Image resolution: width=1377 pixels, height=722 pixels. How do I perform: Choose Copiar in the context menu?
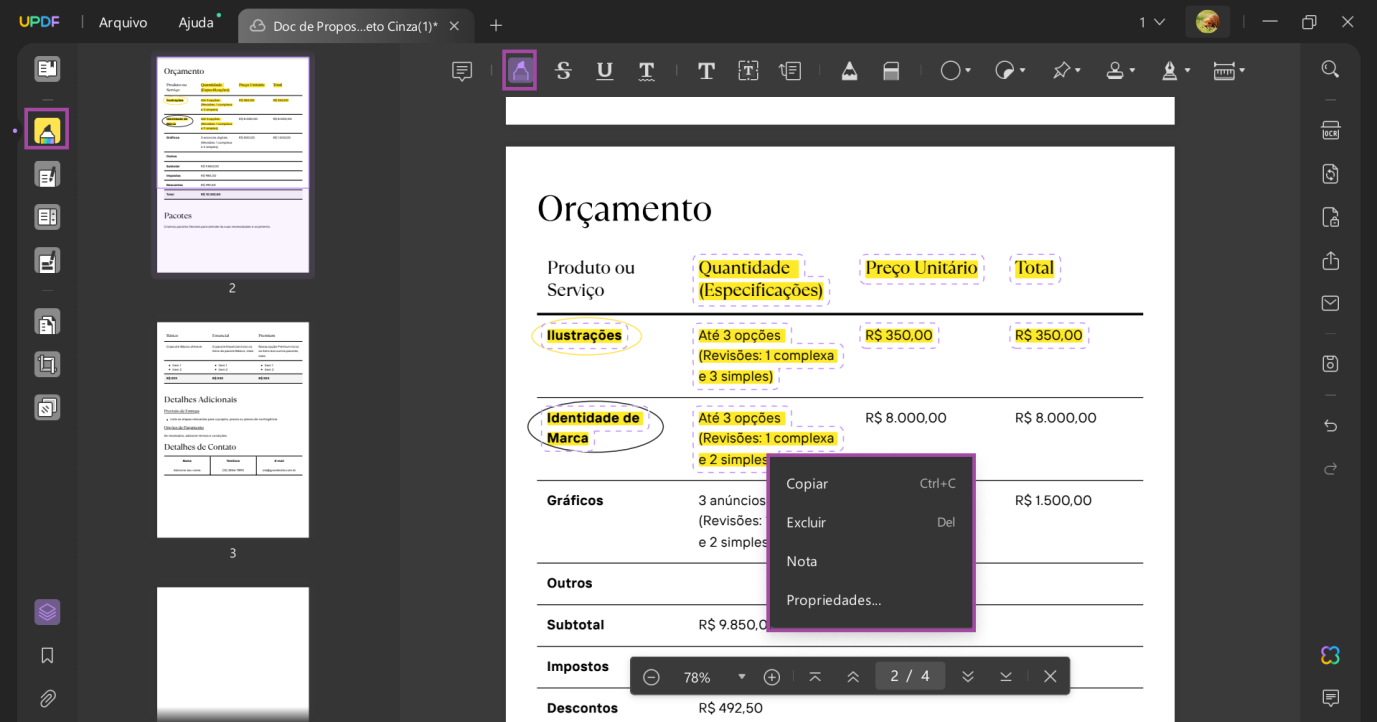coord(871,484)
